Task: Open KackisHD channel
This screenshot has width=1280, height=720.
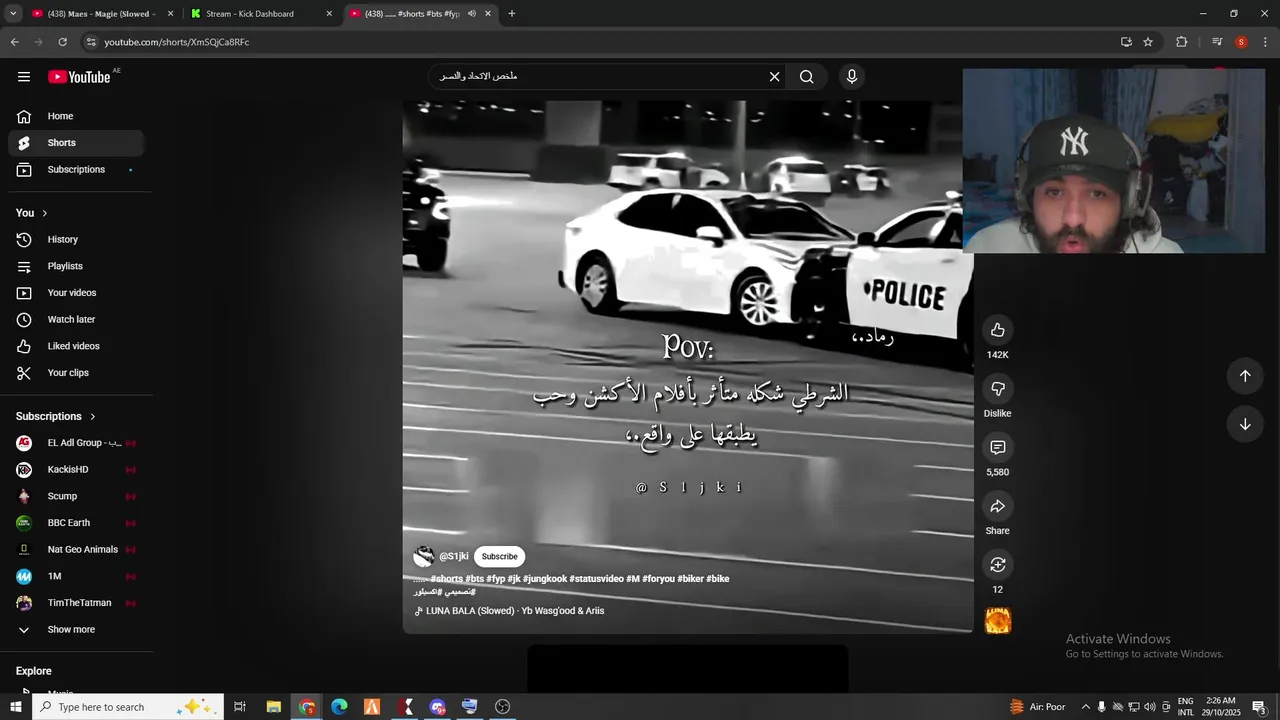Action: point(76,470)
